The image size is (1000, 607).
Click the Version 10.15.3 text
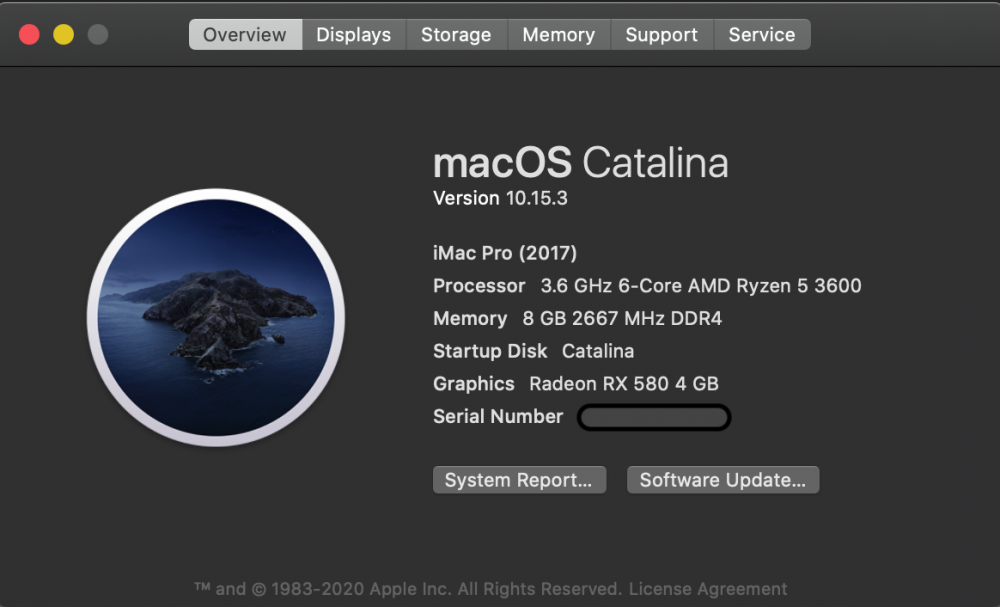click(x=500, y=198)
